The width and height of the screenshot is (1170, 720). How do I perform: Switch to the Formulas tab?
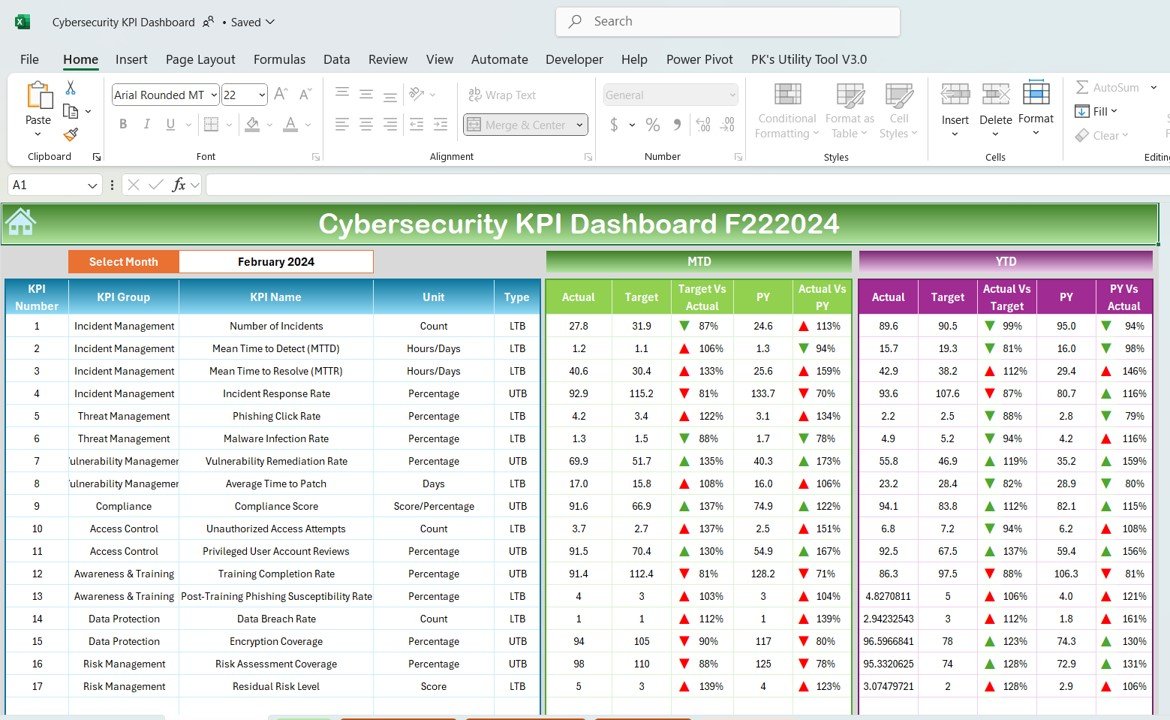click(279, 59)
